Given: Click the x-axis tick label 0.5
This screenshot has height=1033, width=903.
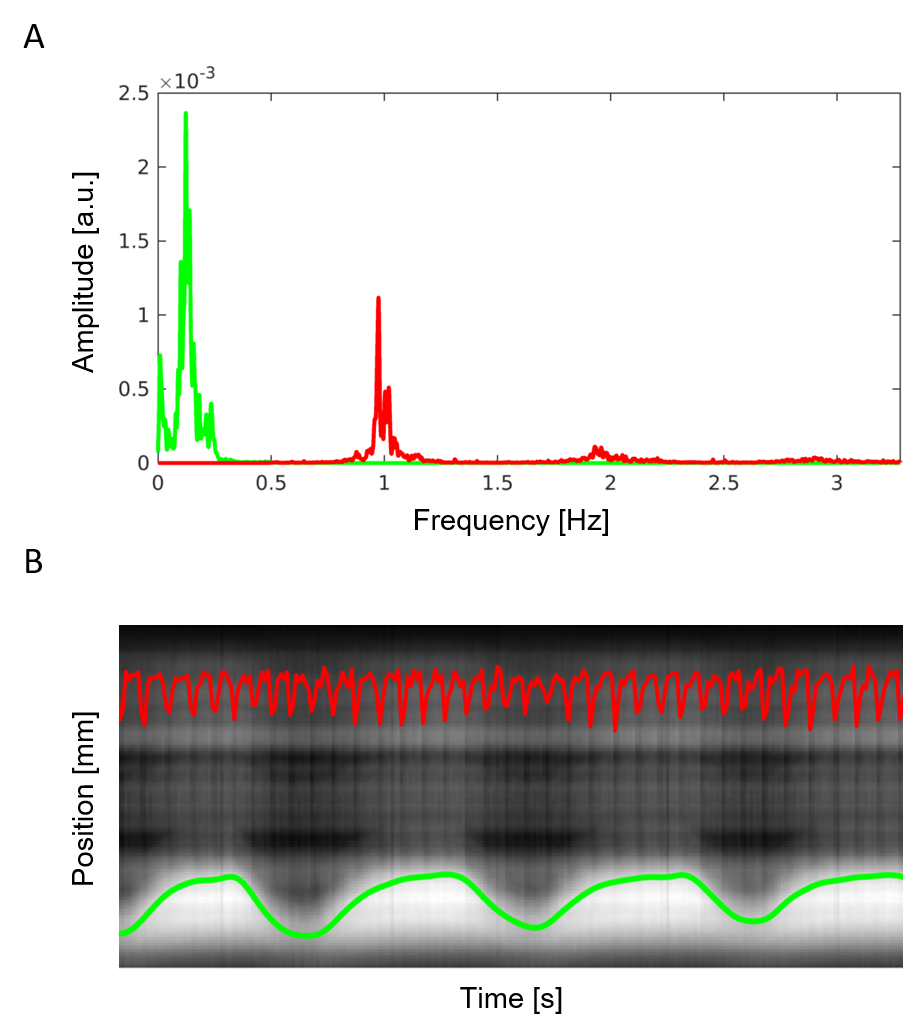Looking at the screenshot, I should click(271, 483).
